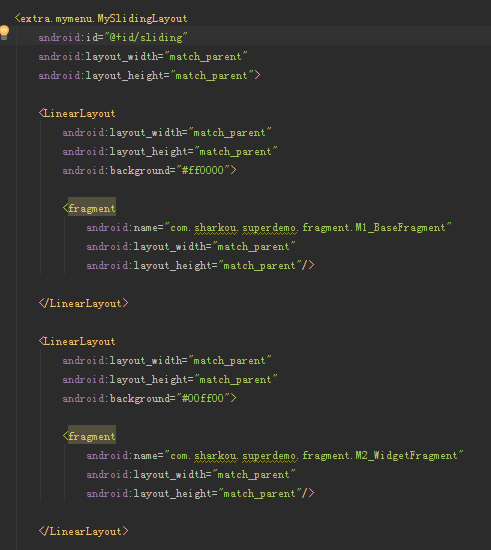Click the first closing </LinearLayout> tag
491x550 pixels.
tap(83, 303)
